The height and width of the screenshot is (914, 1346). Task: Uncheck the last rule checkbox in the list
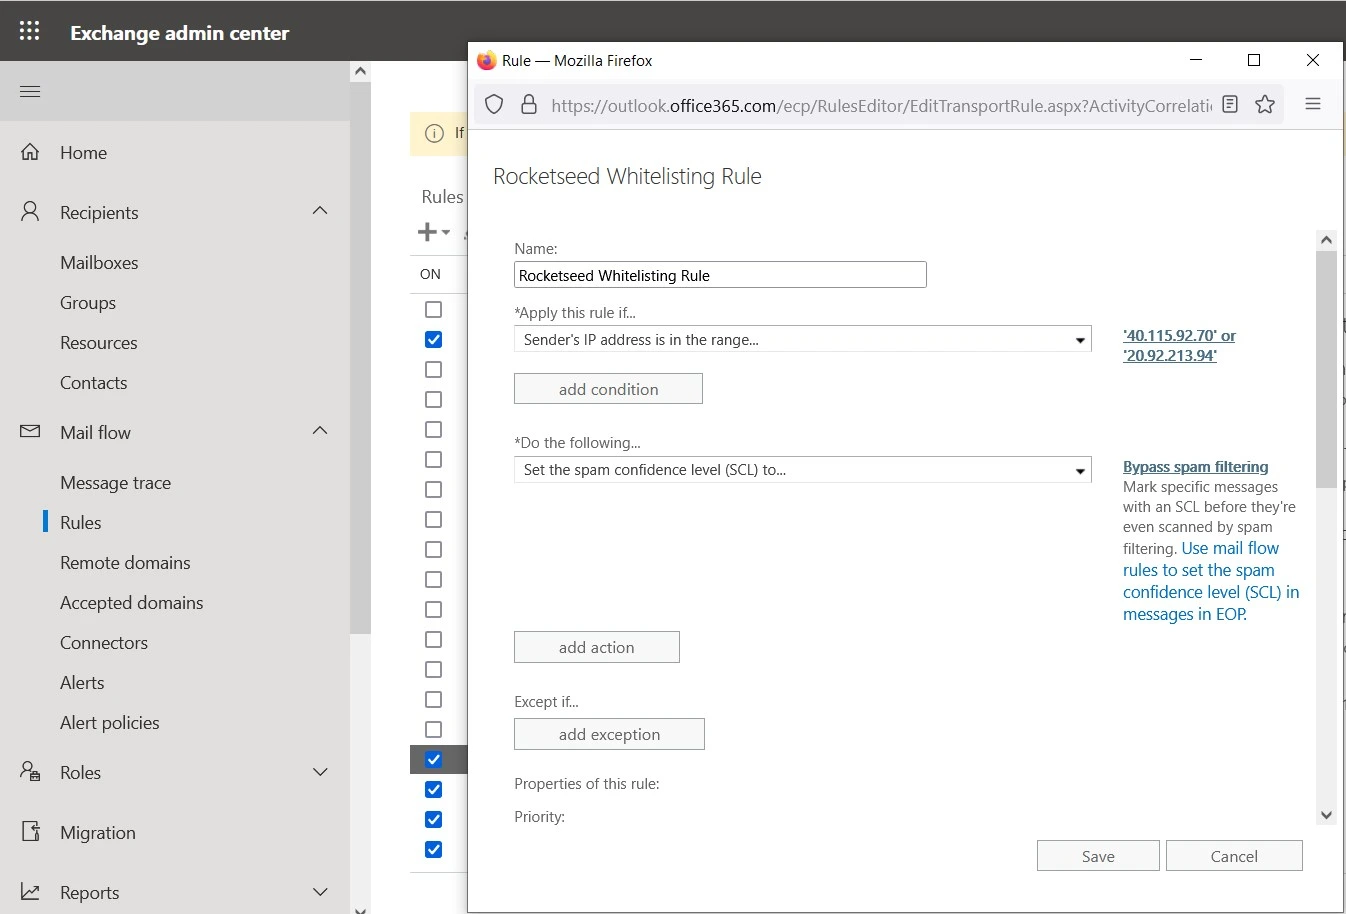tap(433, 849)
